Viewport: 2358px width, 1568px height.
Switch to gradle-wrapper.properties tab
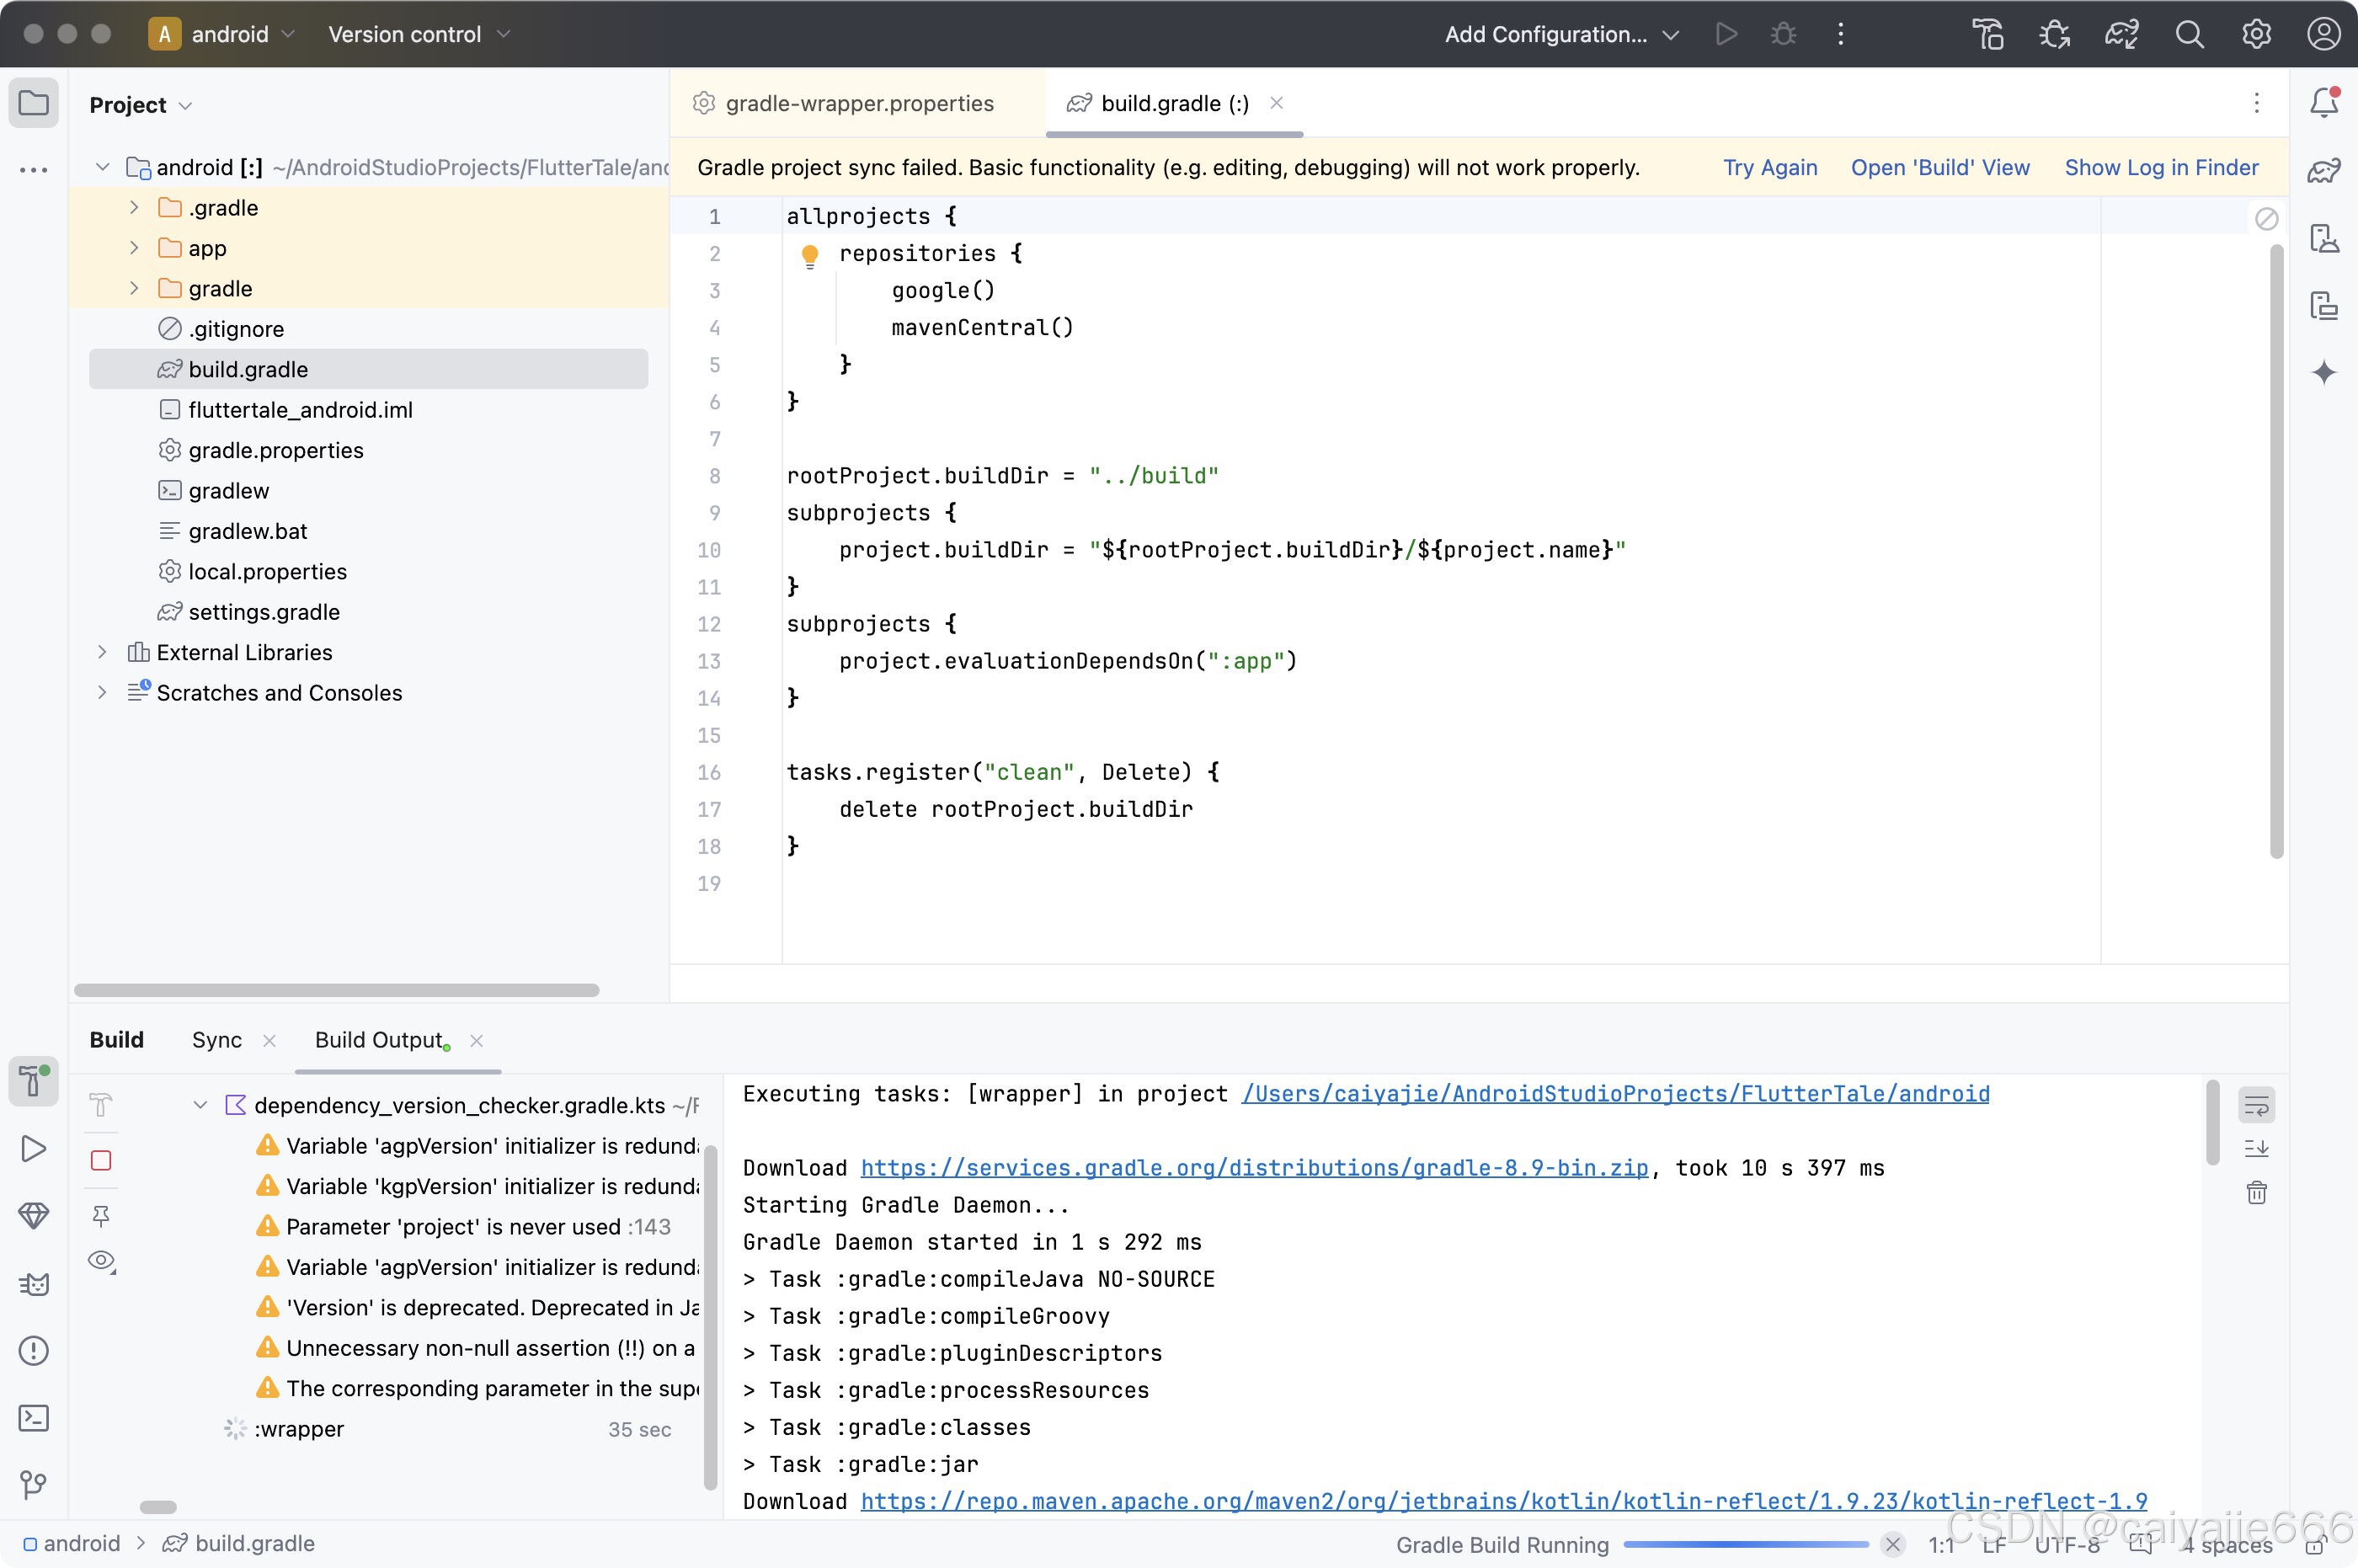(858, 104)
